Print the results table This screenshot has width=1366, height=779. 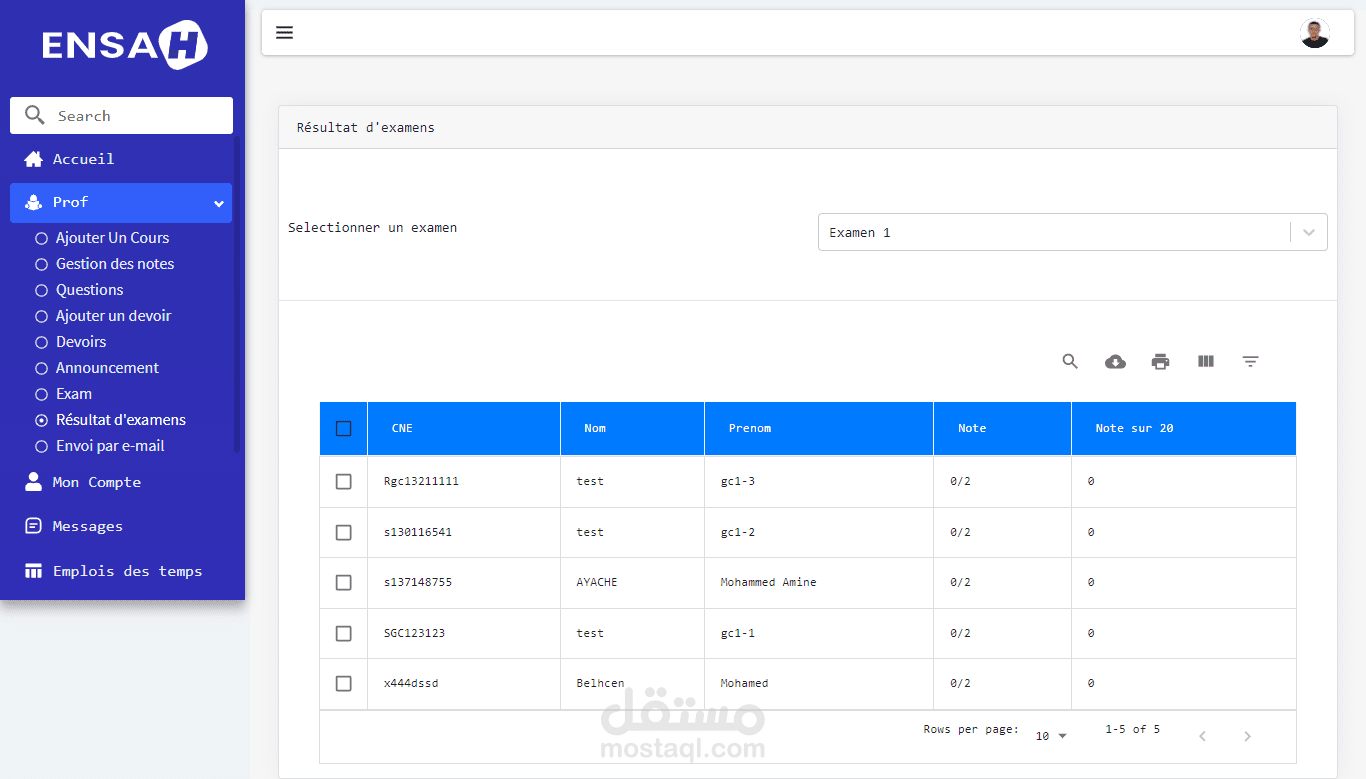(x=1160, y=362)
